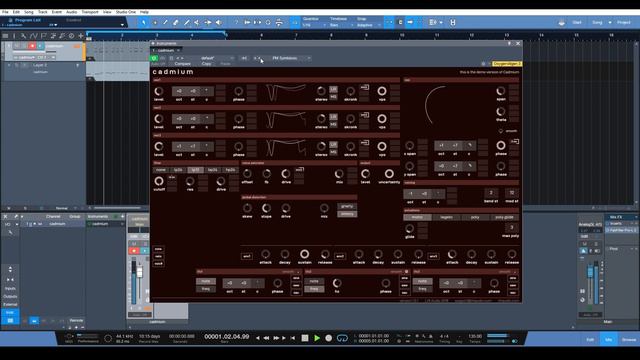Open the Quantize value dropdown
The image size is (640, 360).
pos(314,25)
